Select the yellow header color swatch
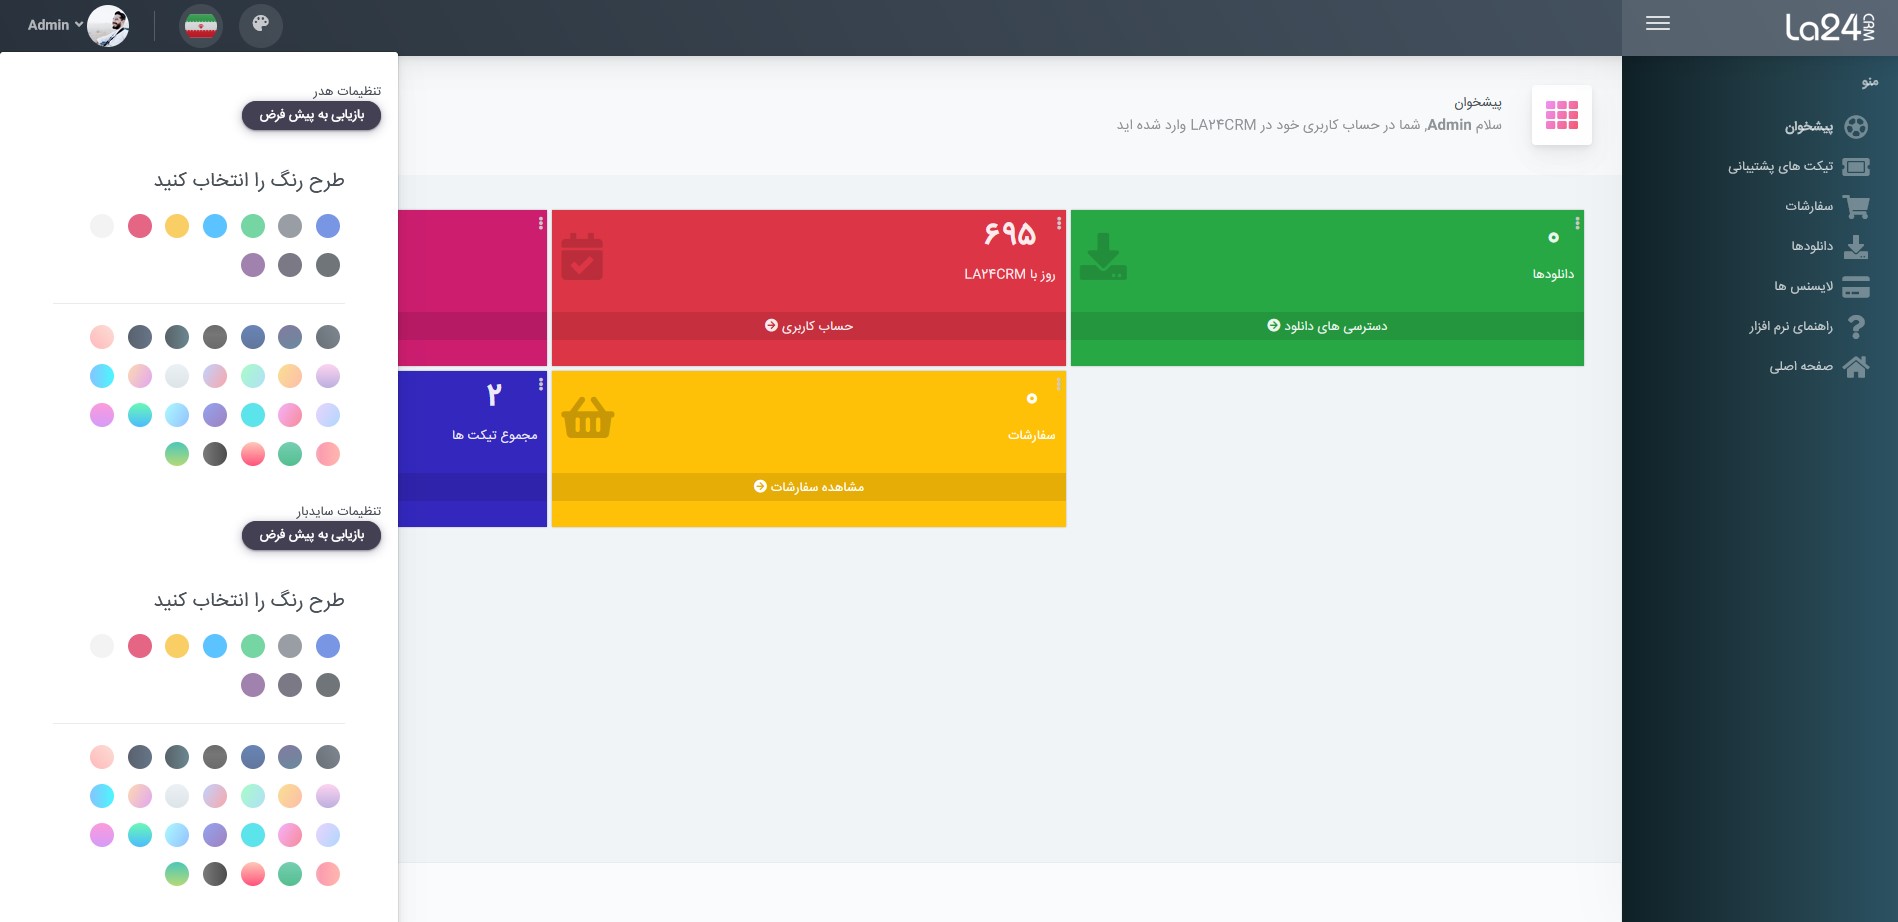This screenshot has width=1898, height=922. 177,226
